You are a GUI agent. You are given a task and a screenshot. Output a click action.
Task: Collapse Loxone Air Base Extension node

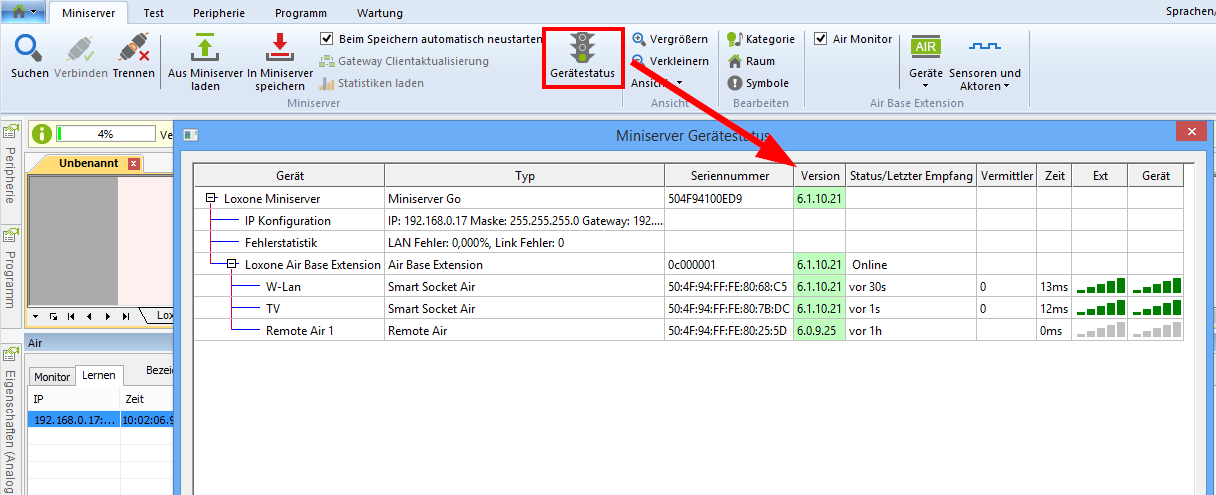pyautogui.click(x=232, y=265)
